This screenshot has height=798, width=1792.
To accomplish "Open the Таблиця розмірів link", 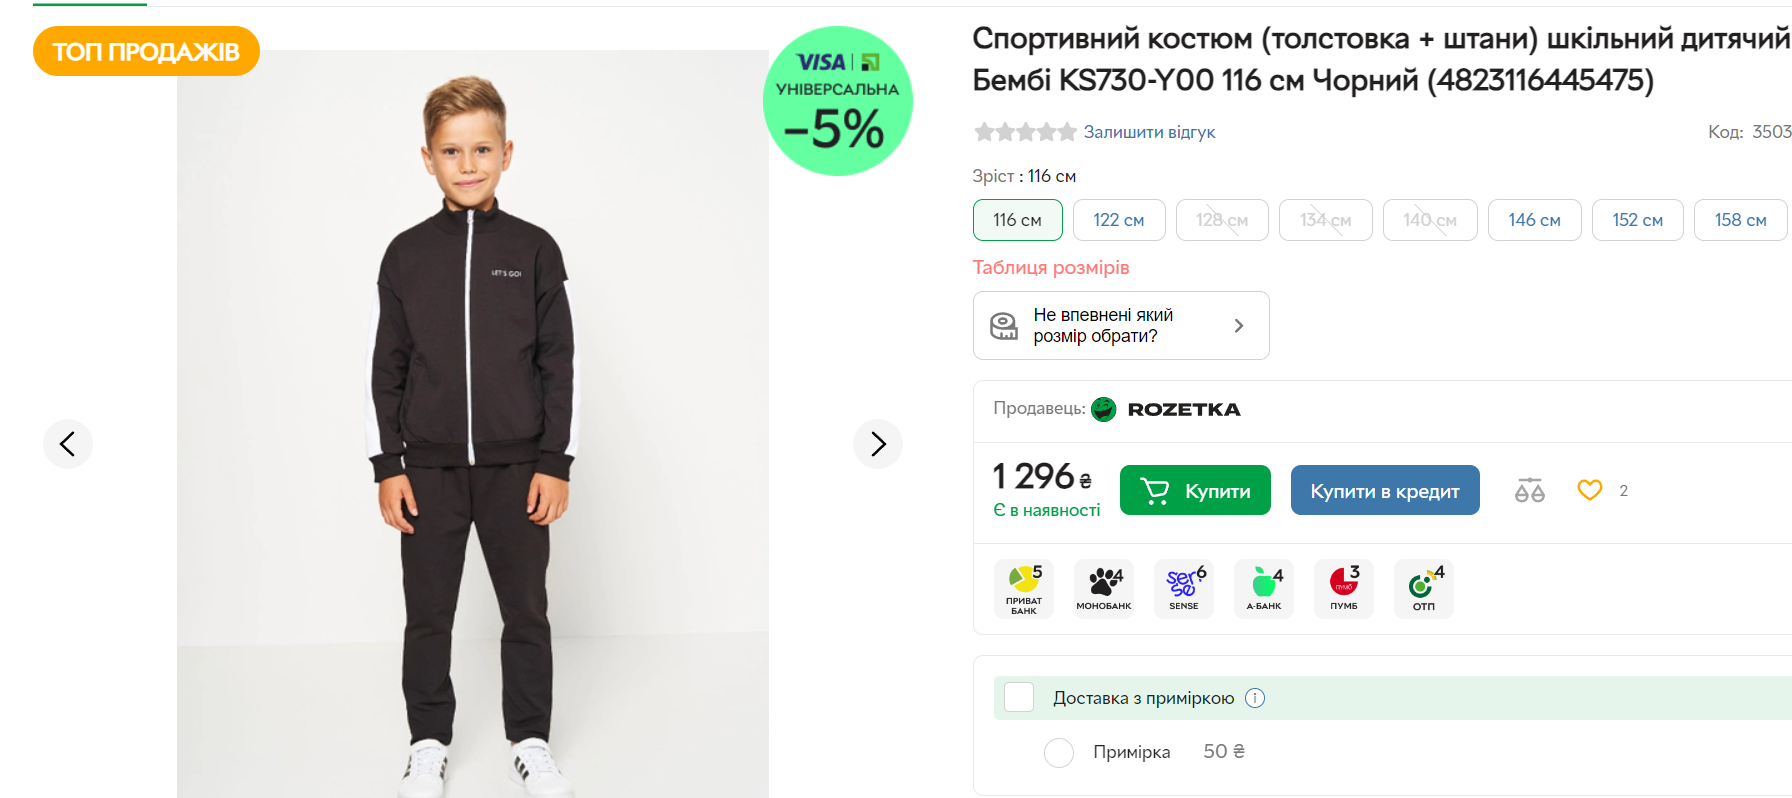I will (1051, 267).
